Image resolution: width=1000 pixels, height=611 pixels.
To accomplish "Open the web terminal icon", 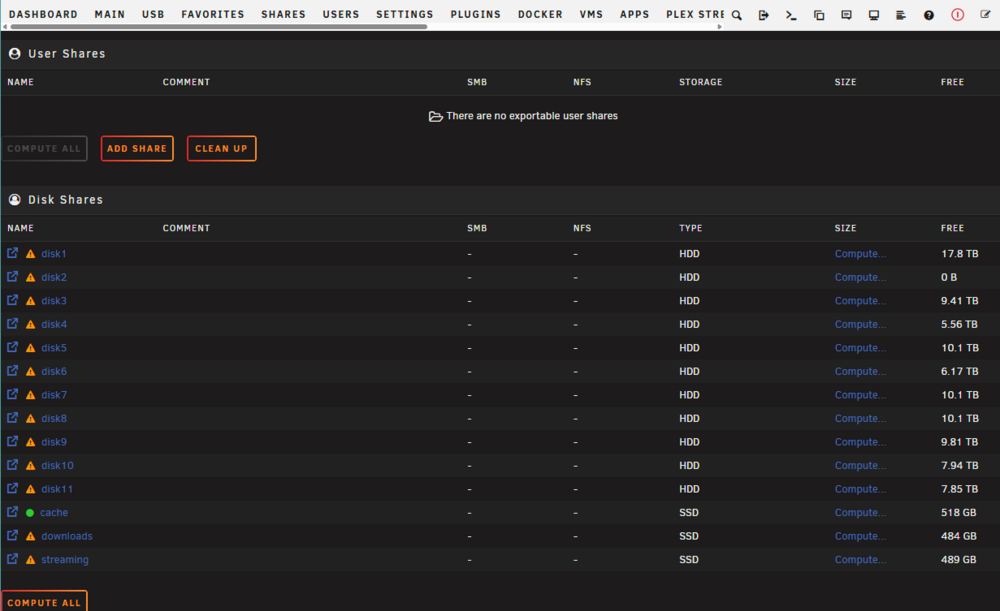I will click(x=791, y=15).
